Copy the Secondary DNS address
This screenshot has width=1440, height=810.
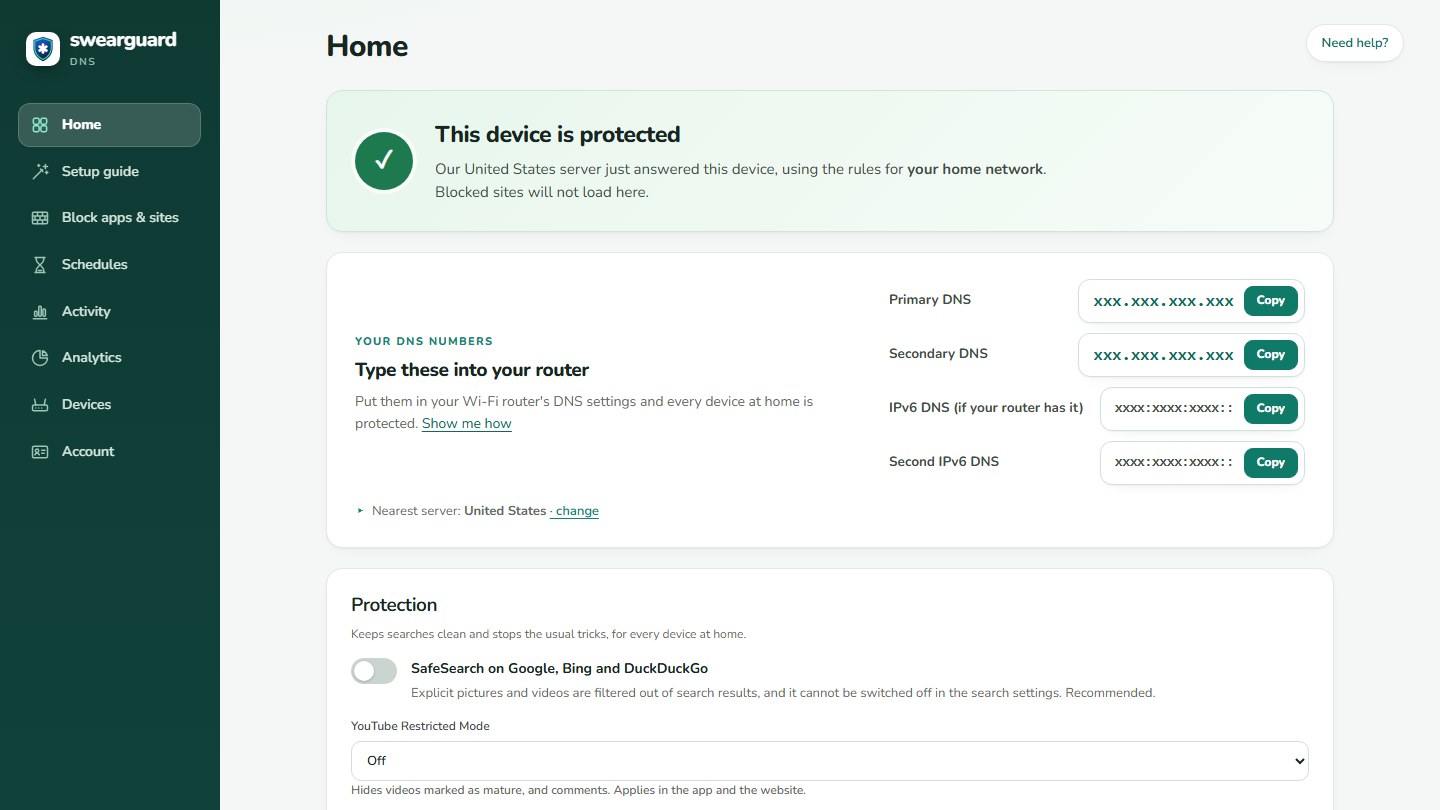1270,355
